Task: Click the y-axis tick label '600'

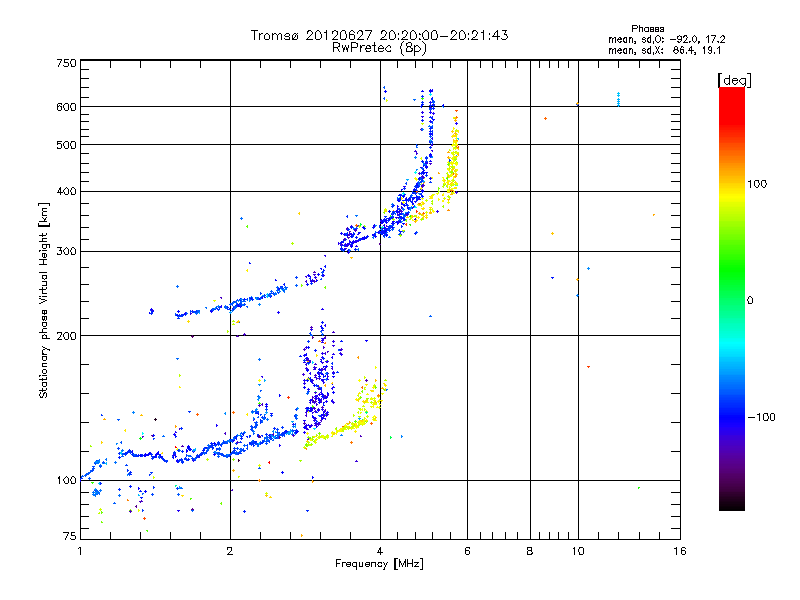Action: click(x=66, y=107)
